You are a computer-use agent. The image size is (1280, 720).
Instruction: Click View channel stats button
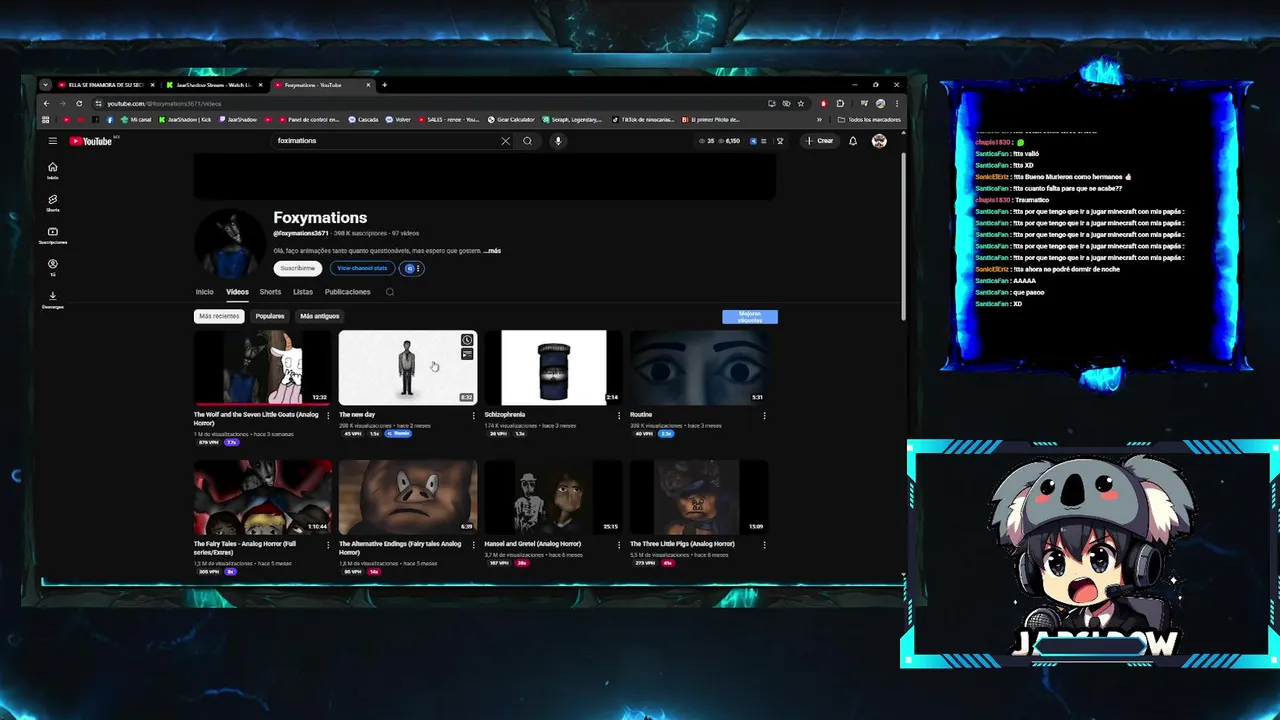click(362, 268)
